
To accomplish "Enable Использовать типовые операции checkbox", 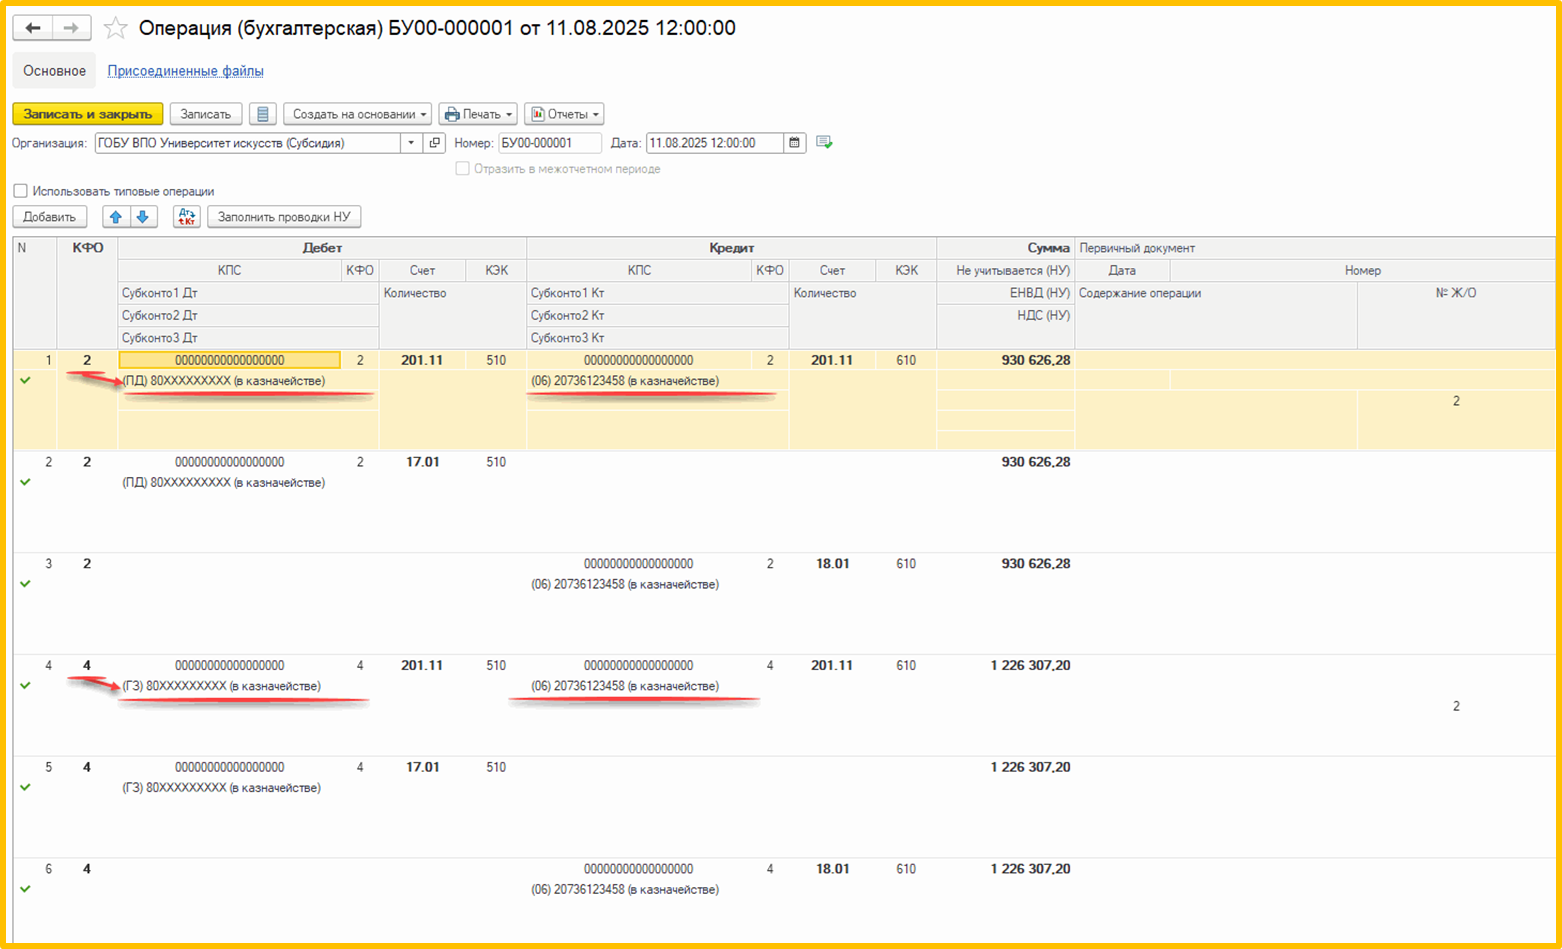I will (x=21, y=191).
